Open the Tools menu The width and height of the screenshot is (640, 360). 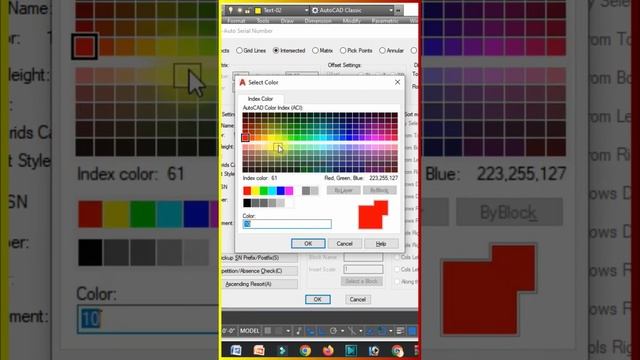[263, 21]
